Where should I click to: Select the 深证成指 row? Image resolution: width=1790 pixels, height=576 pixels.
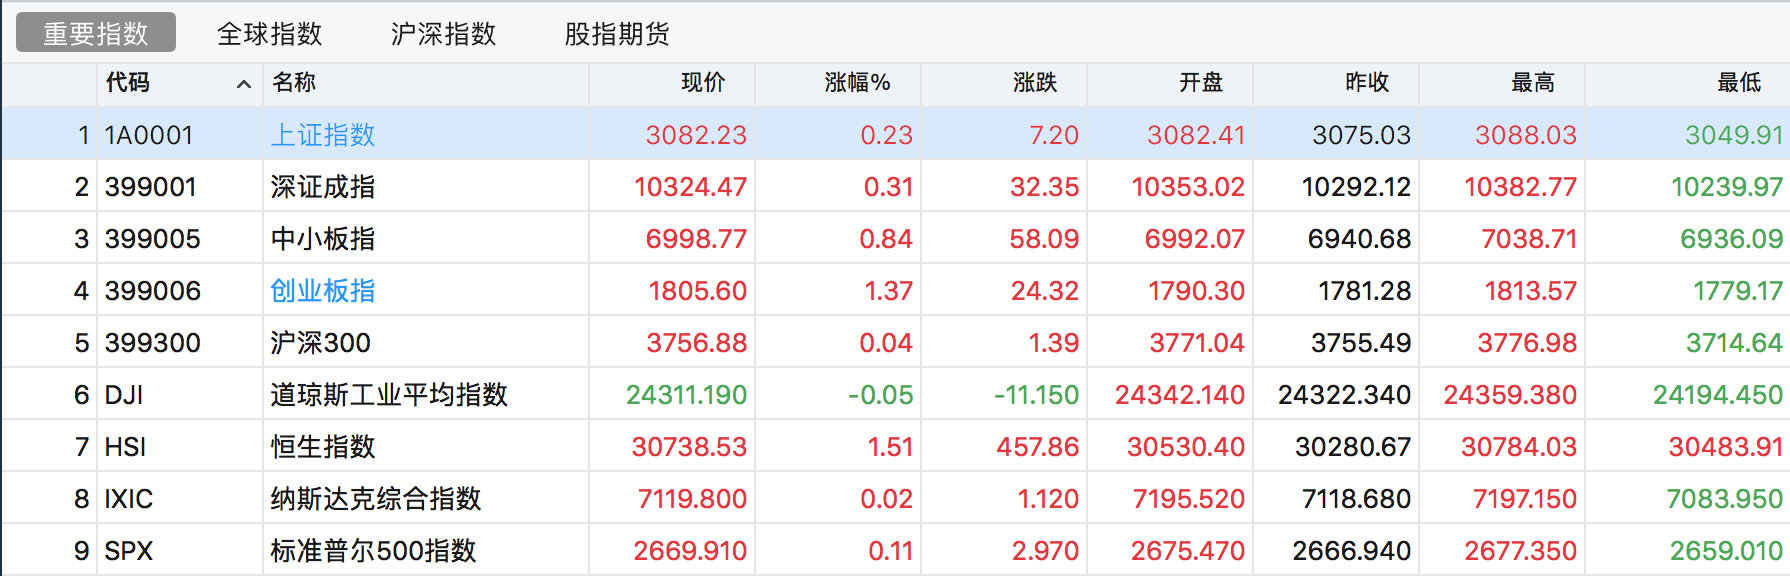click(323, 187)
